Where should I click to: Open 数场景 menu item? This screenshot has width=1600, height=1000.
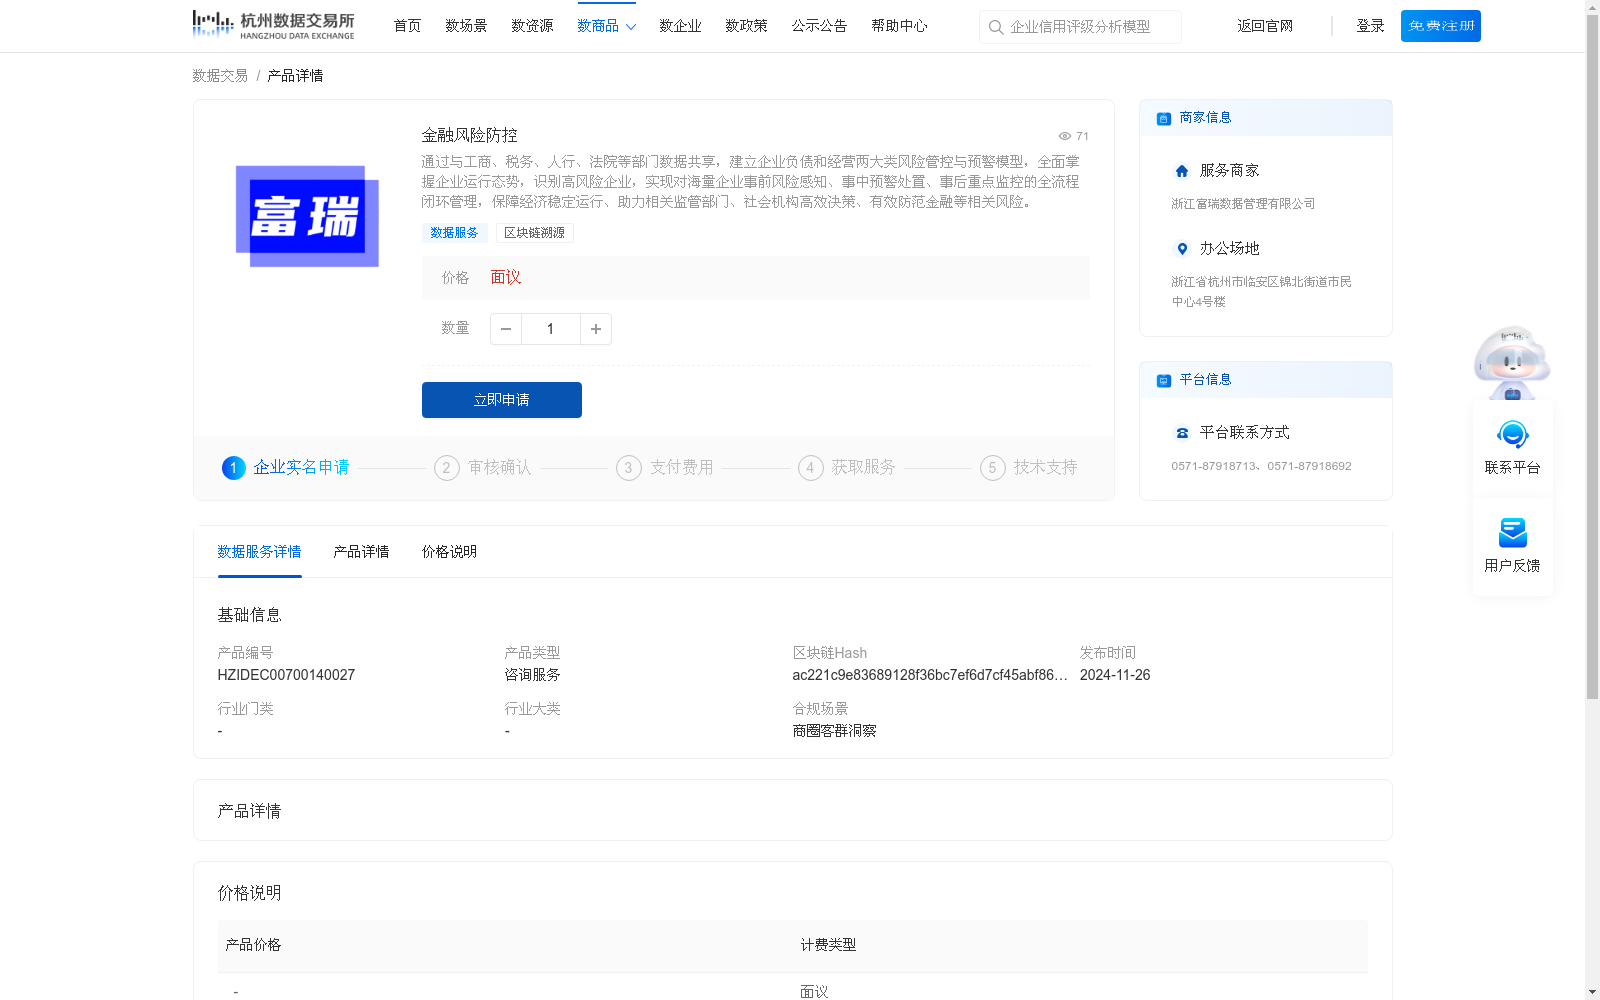click(x=466, y=26)
